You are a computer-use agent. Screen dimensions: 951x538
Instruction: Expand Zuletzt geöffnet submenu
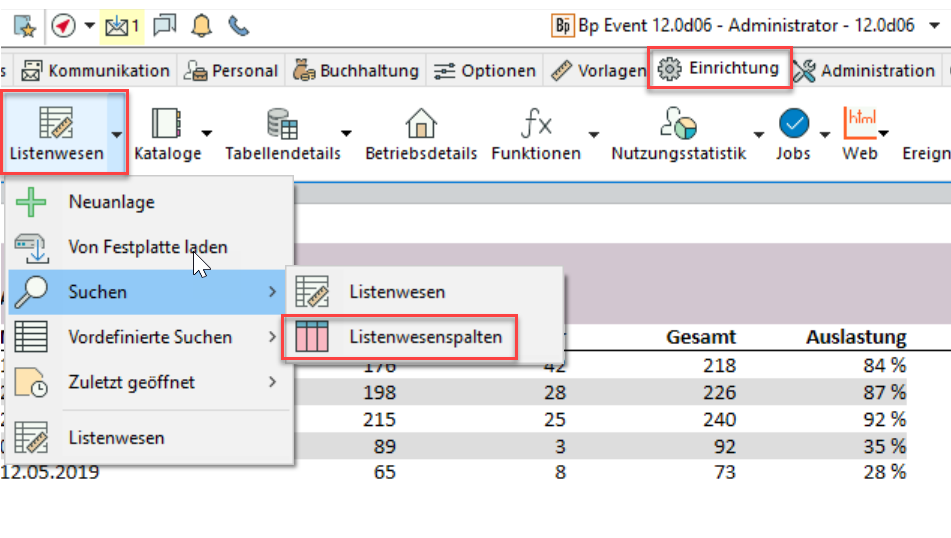click(150, 382)
